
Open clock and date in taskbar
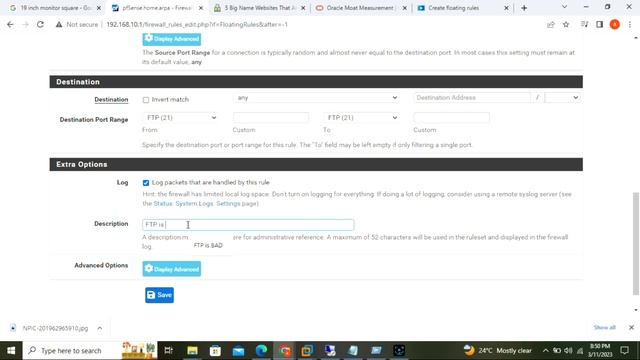(x=600, y=350)
